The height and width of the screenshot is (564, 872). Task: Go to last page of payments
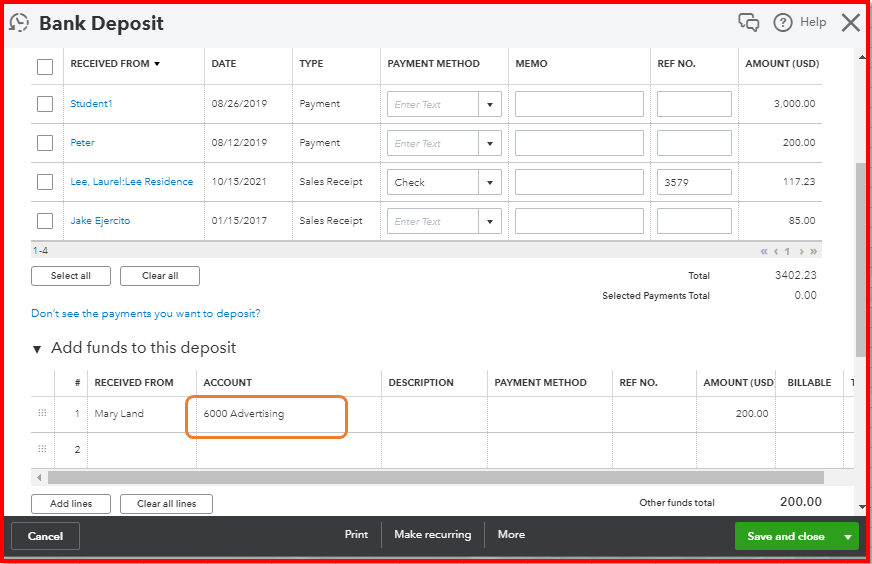813,251
